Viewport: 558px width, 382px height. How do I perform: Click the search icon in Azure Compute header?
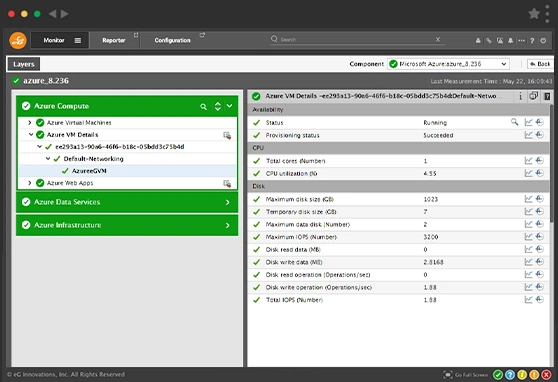[203, 106]
